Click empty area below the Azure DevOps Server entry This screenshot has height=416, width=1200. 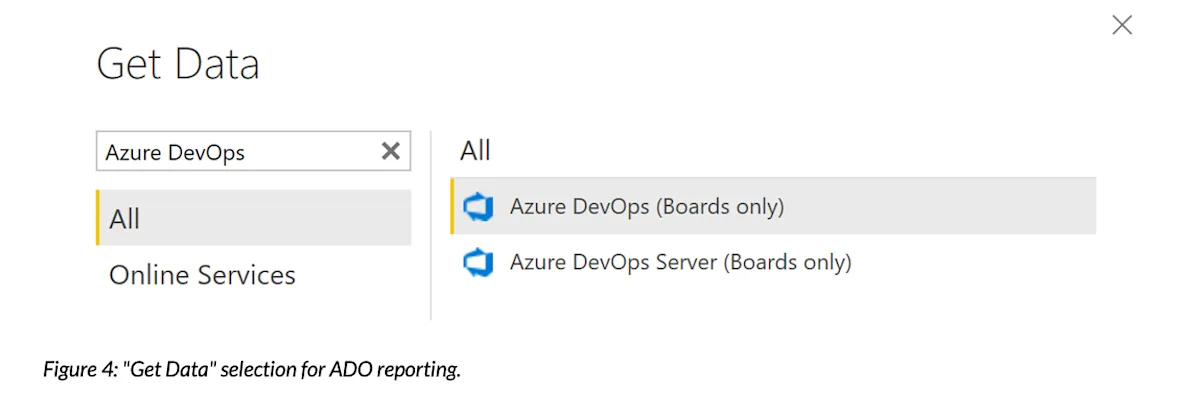point(773,307)
